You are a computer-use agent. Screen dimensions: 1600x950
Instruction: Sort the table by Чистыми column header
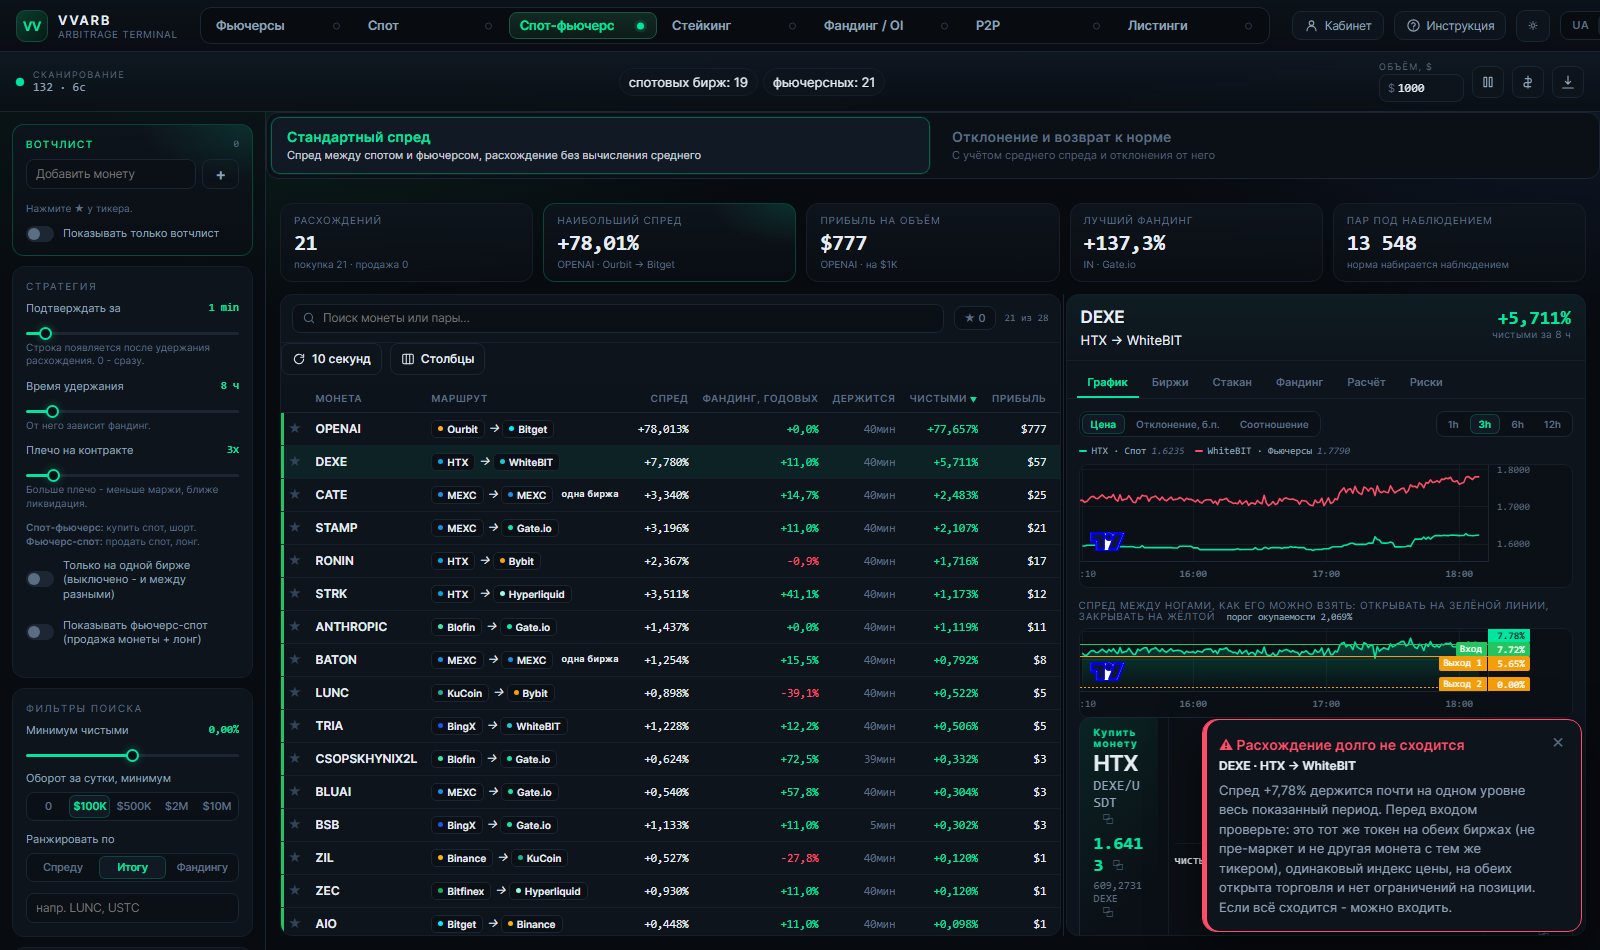click(x=942, y=399)
